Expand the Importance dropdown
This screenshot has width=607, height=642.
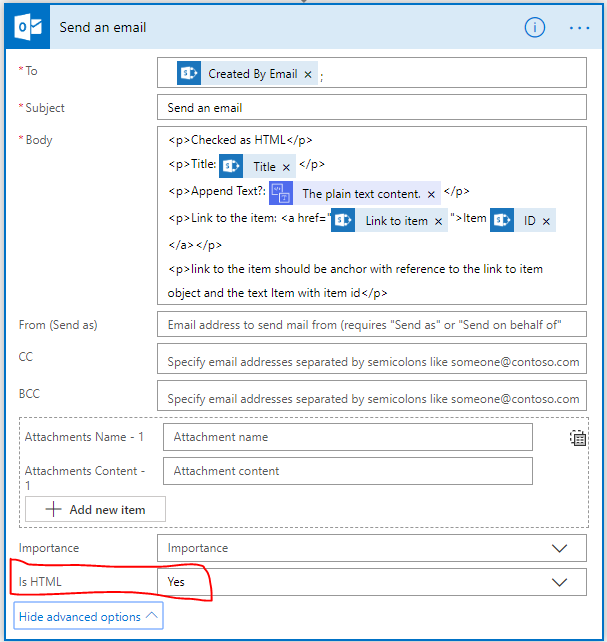click(x=559, y=548)
